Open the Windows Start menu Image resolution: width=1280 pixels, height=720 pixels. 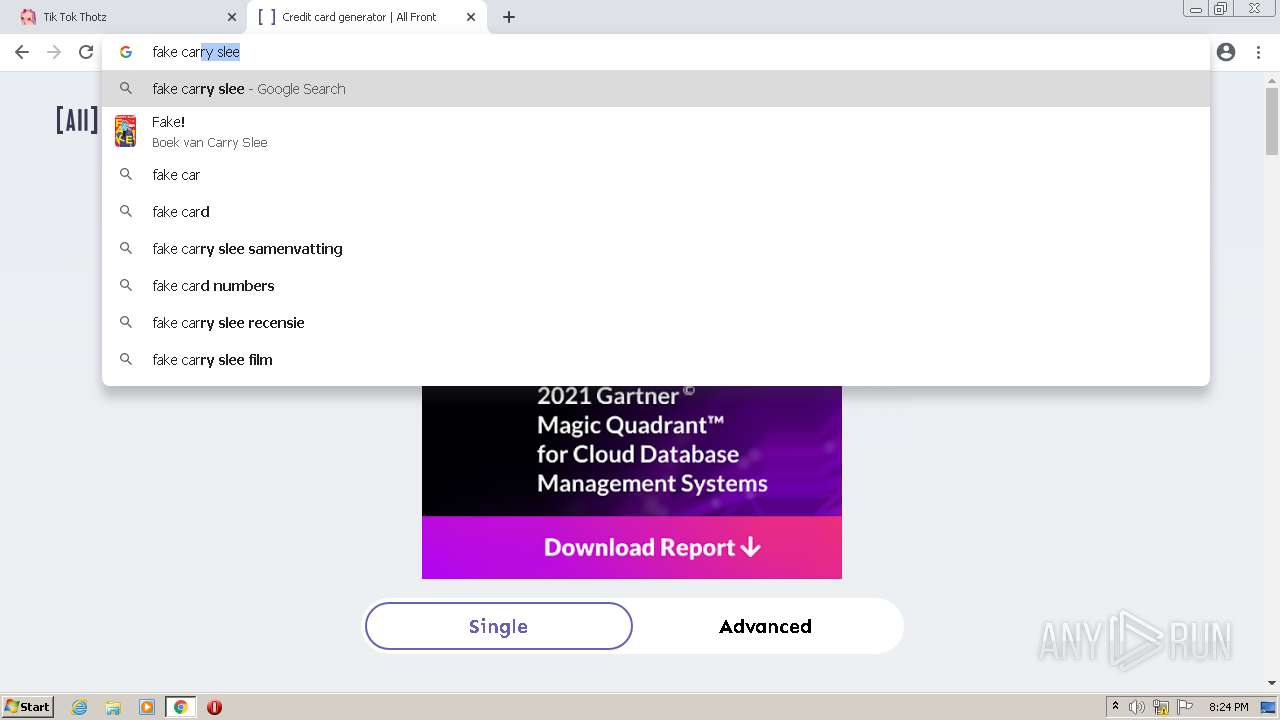tap(28, 707)
